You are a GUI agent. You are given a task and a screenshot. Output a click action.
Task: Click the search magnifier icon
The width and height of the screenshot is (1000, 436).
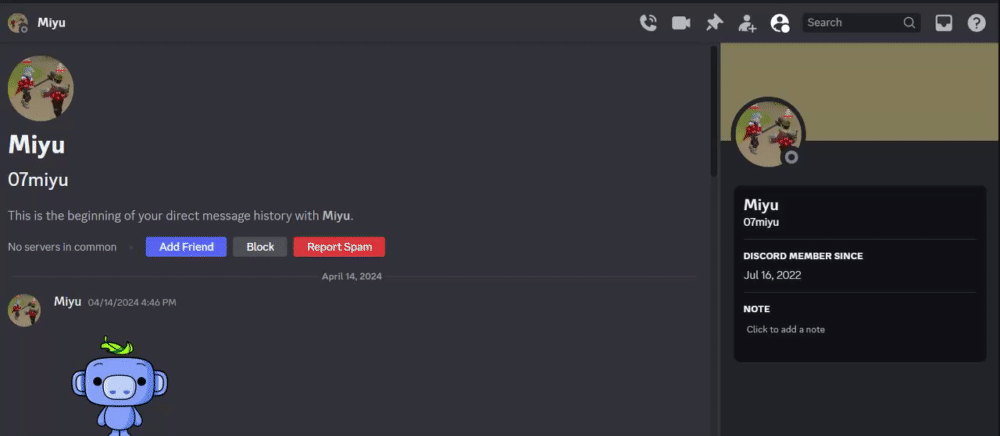tap(909, 22)
